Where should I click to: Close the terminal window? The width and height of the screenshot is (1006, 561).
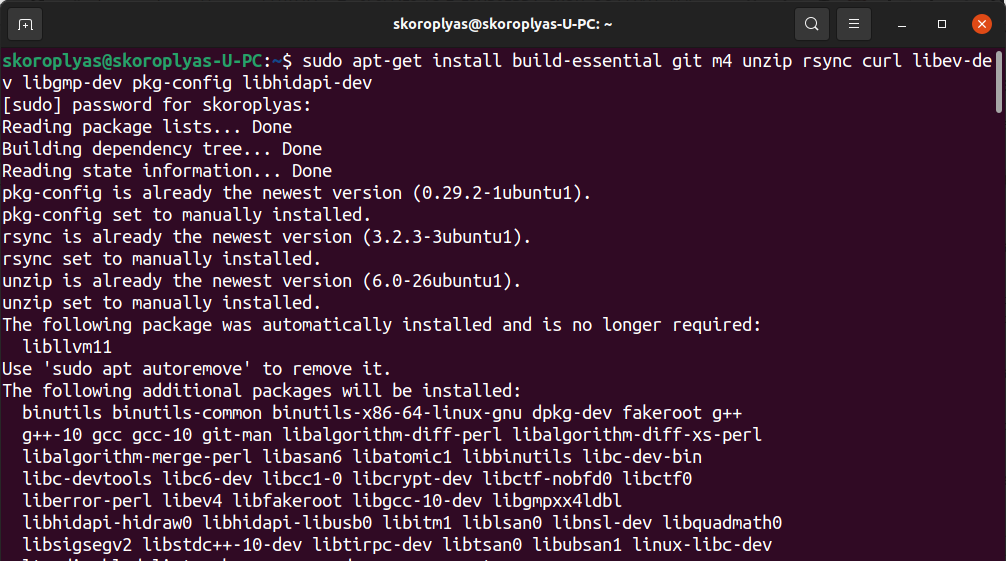[x=981, y=24]
